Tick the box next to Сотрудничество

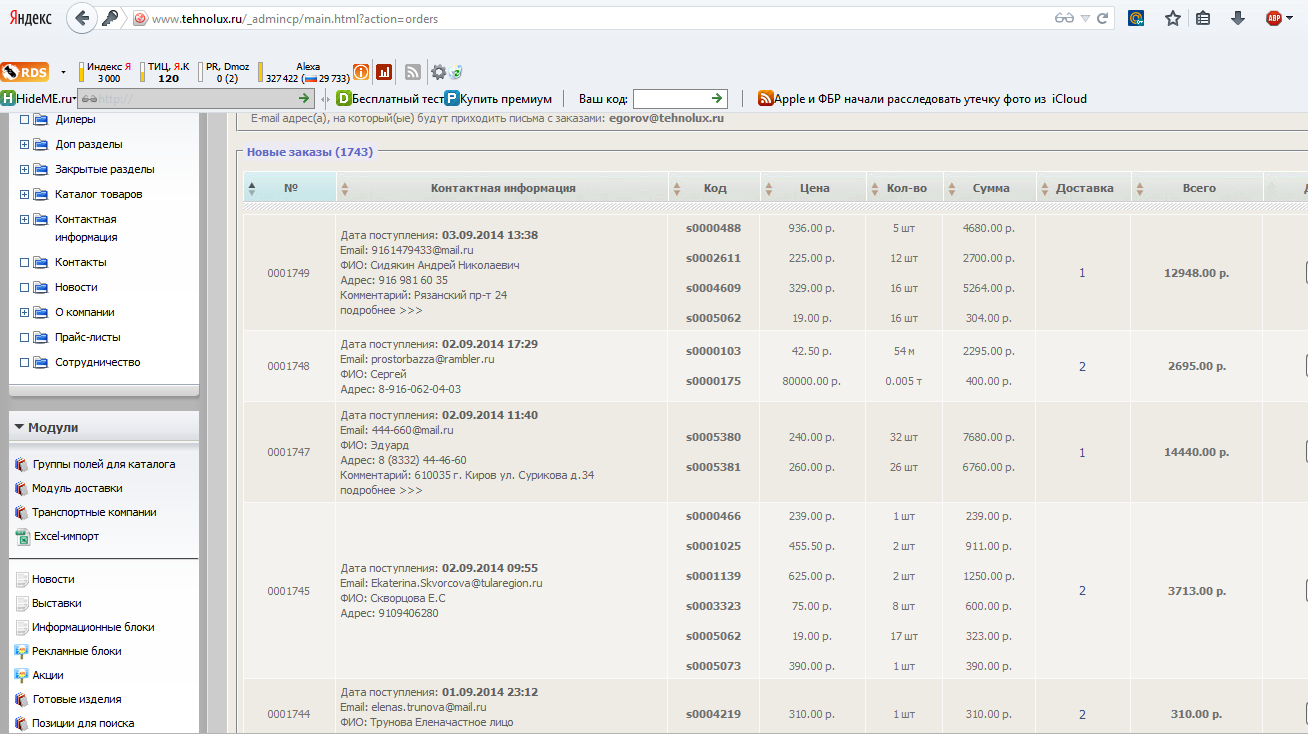click(x=24, y=363)
